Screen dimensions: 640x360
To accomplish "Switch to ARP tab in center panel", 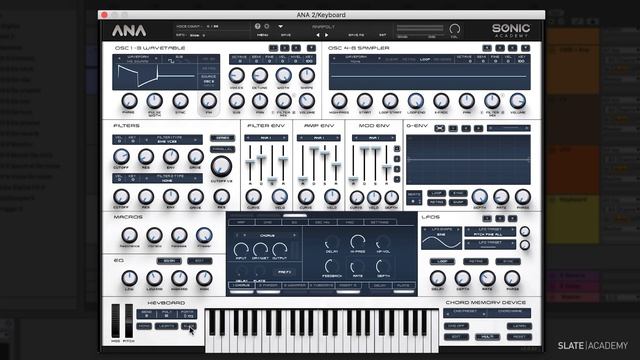I will click(x=241, y=222).
